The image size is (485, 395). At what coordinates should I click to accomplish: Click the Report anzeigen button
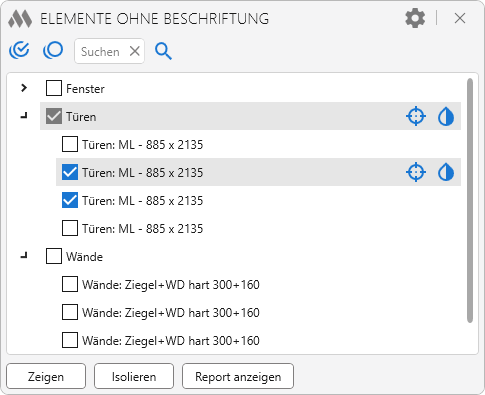(238, 376)
